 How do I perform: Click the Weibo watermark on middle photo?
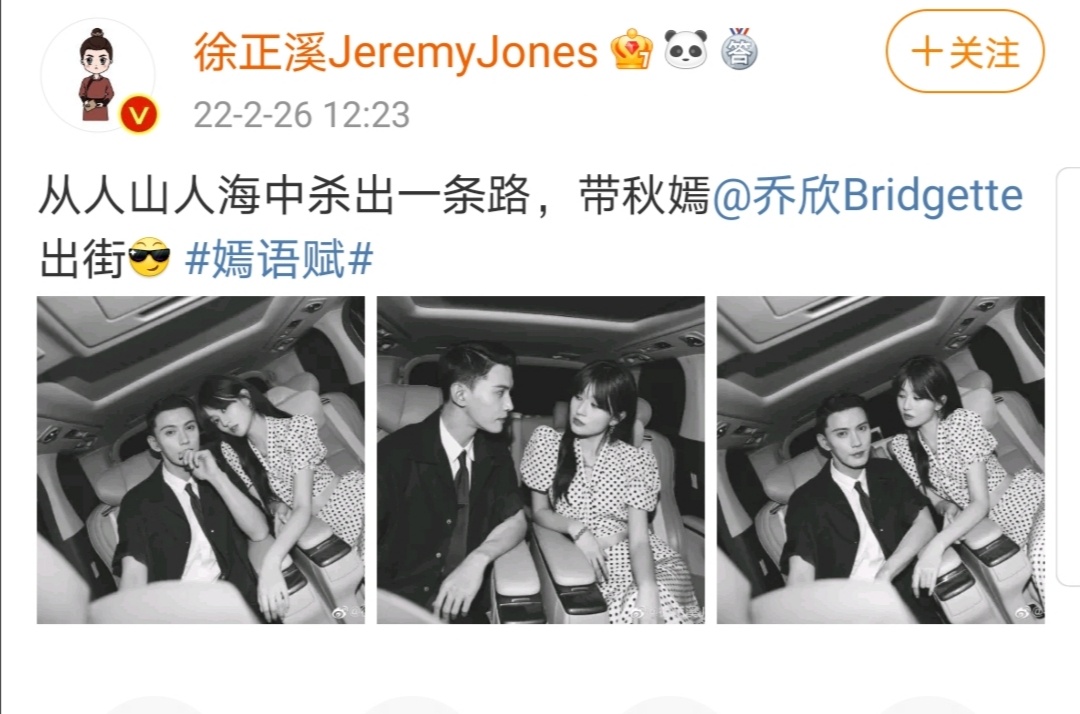pos(667,611)
